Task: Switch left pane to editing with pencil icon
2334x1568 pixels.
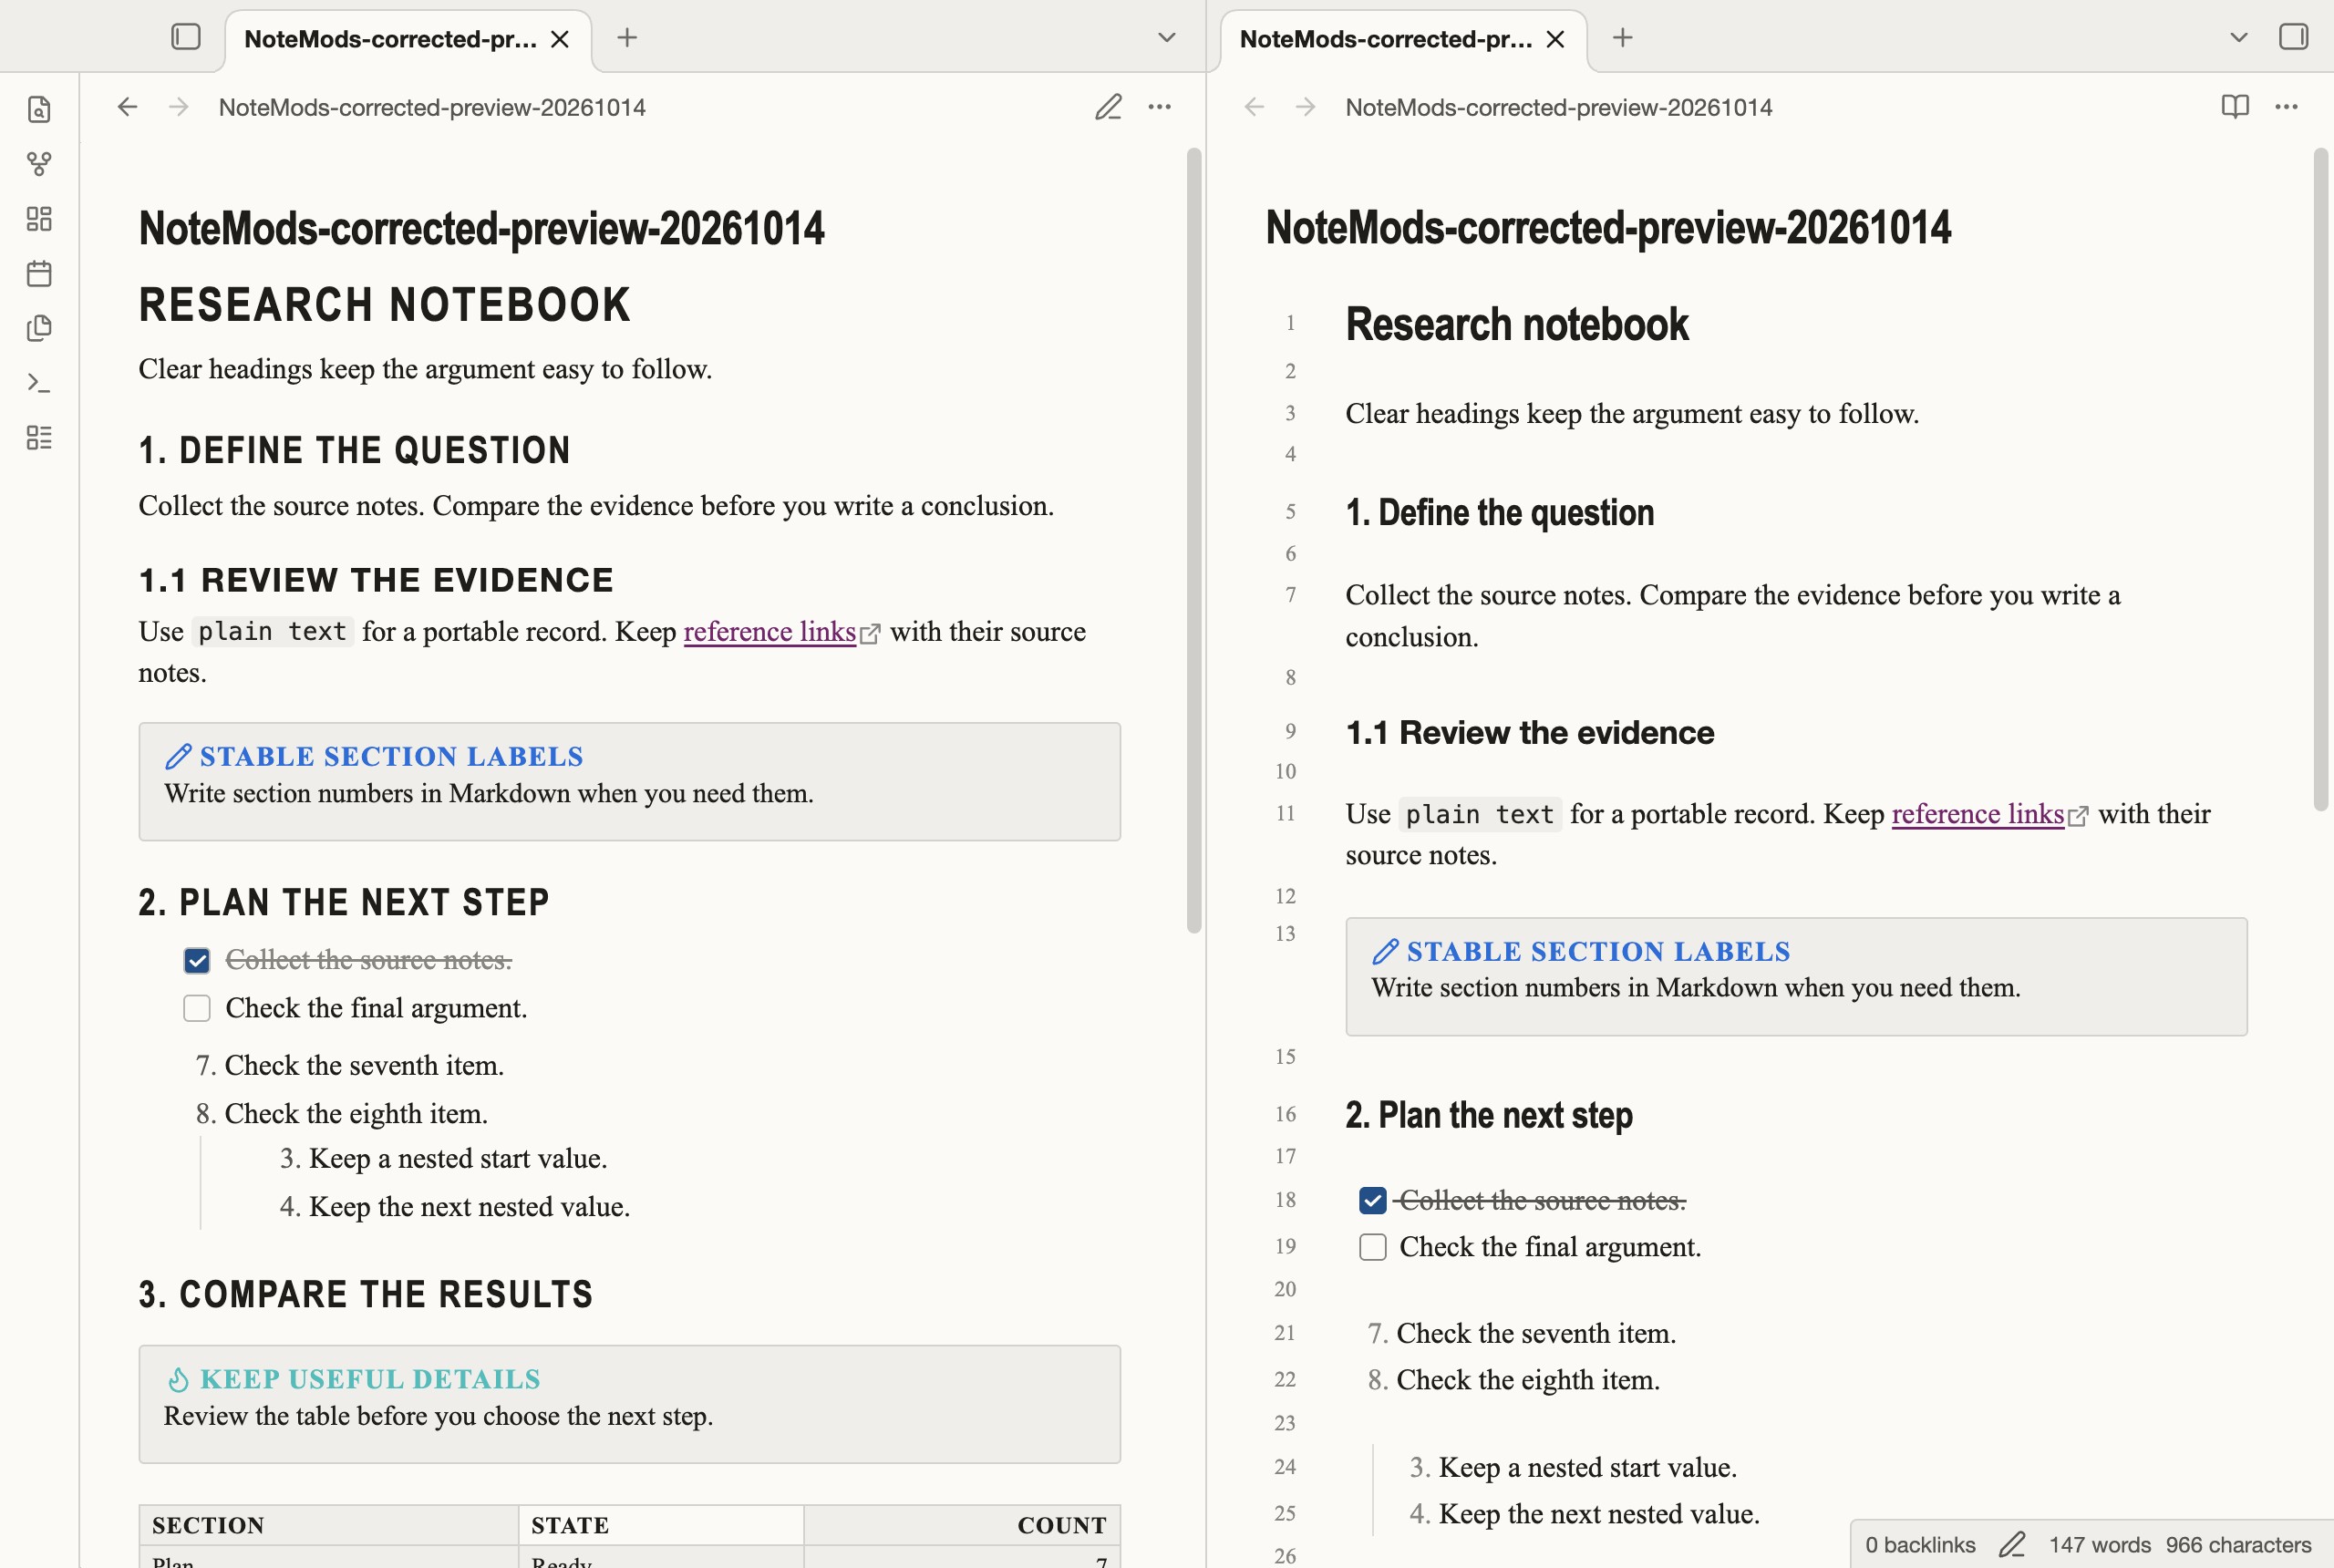Action: point(1108,107)
